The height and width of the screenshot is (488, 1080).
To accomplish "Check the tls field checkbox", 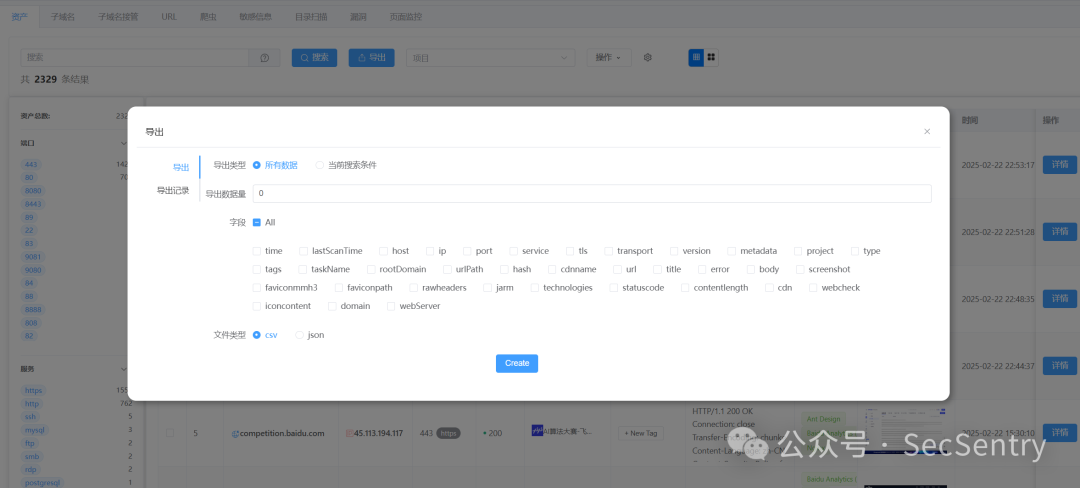I will pos(570,251).
